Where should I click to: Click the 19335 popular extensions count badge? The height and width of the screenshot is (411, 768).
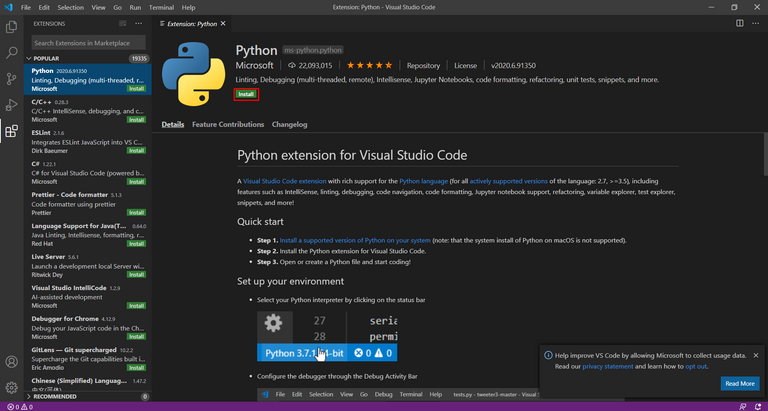pyautogui.click(x=139, y=58)
